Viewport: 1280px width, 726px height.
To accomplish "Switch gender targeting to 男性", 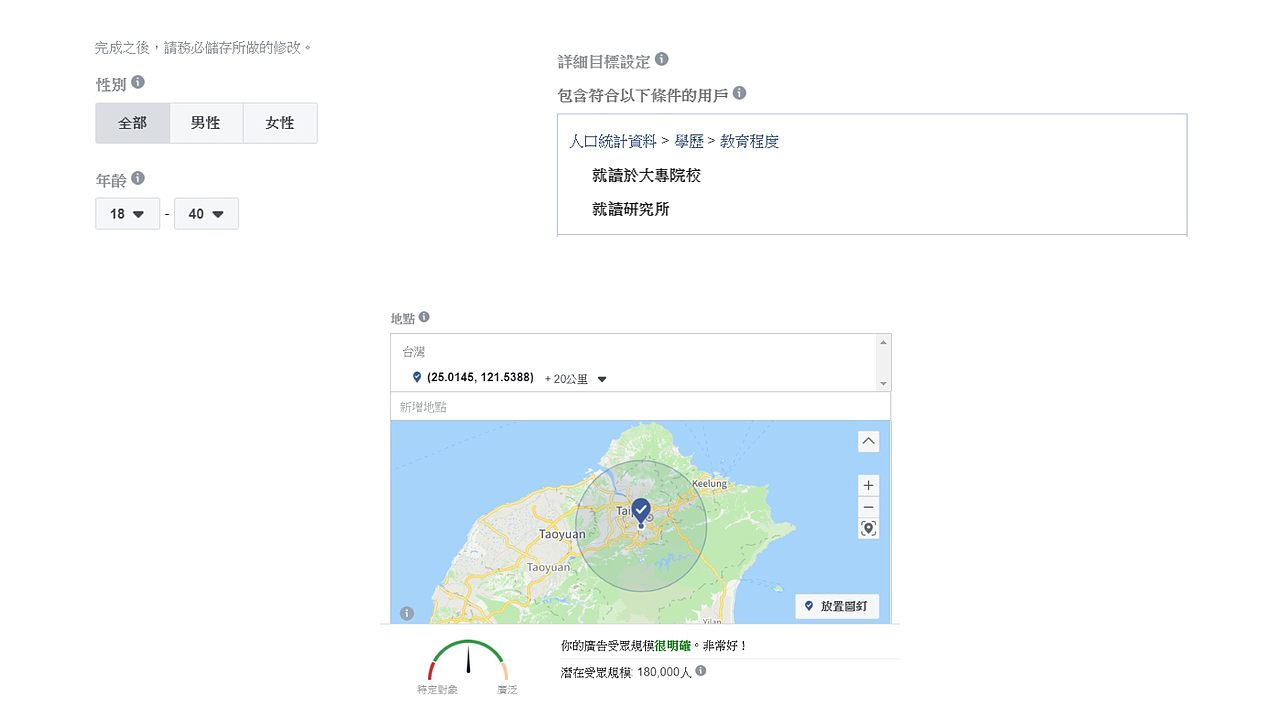I will (x=206, y=122).
